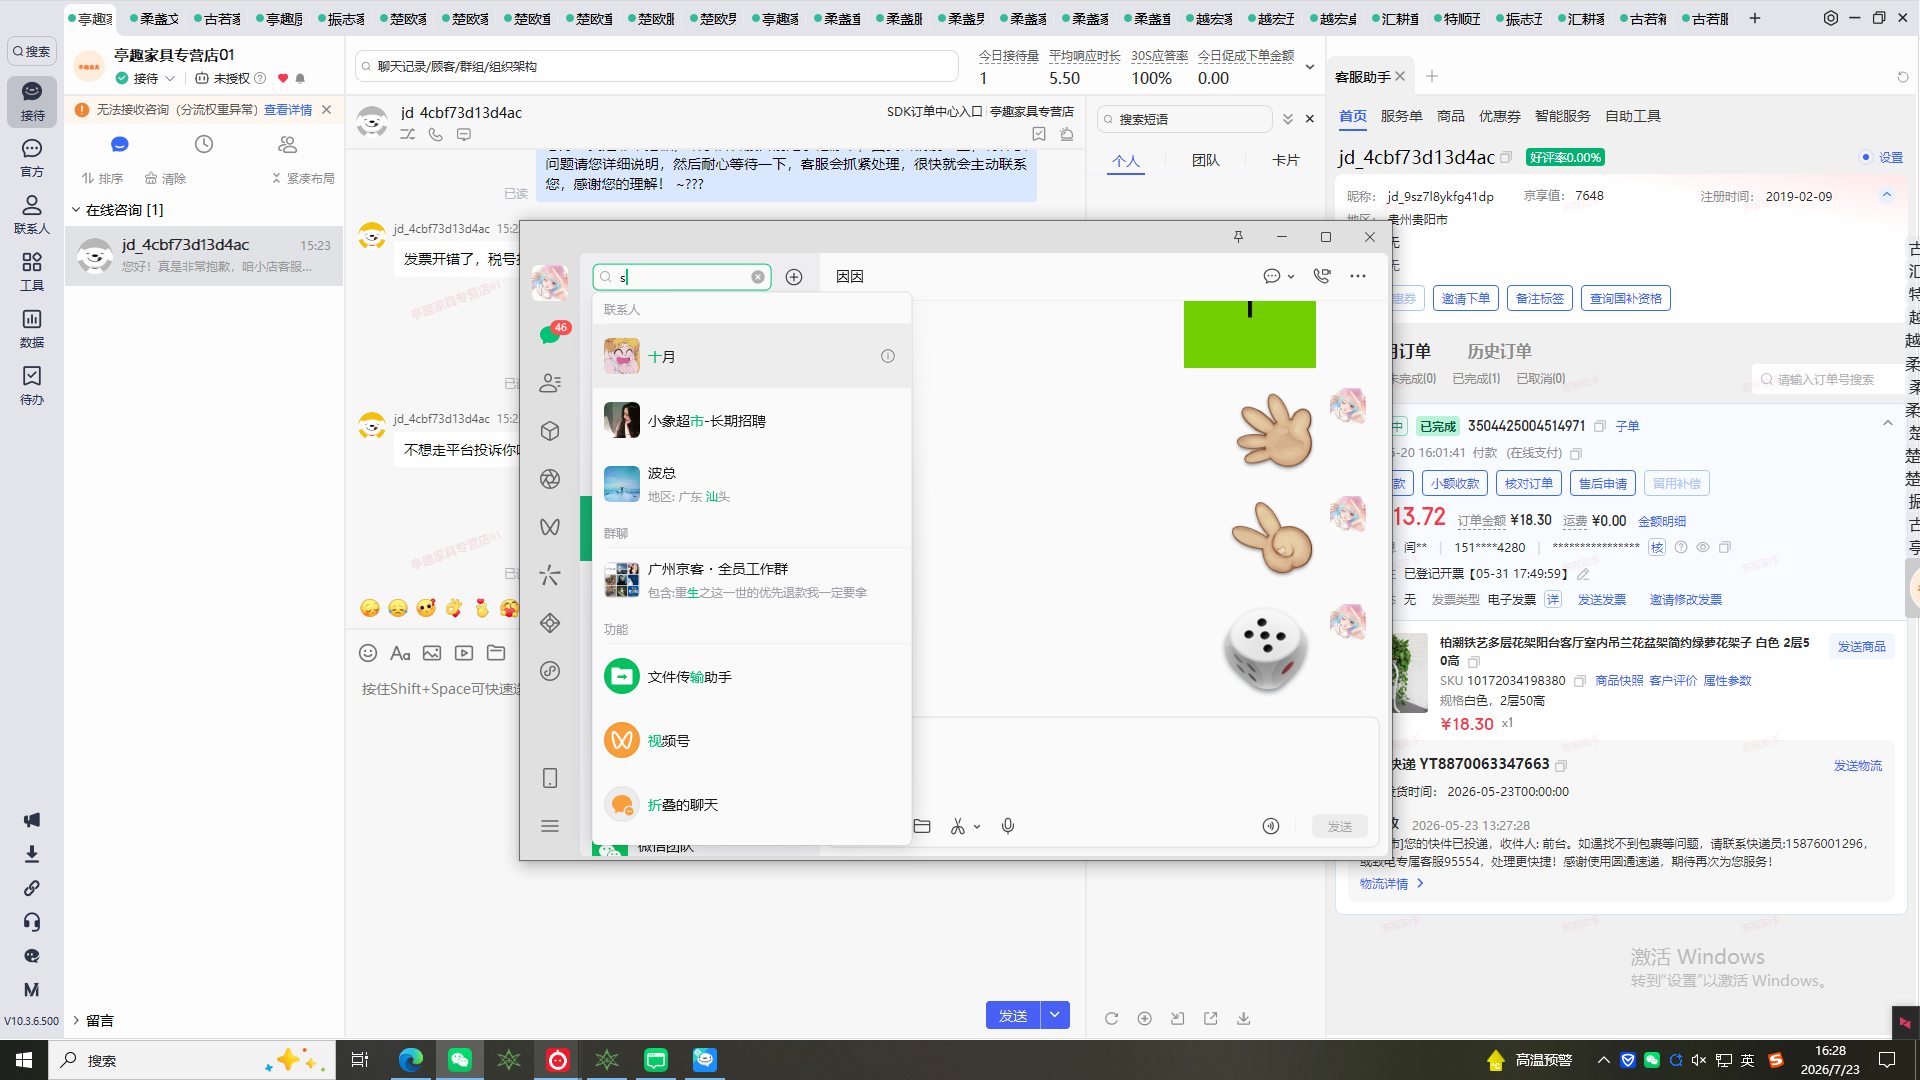Viewport: 1920px width, 1080px height.
Task: Click the 售后申请 button
Action: point(1602,483)
